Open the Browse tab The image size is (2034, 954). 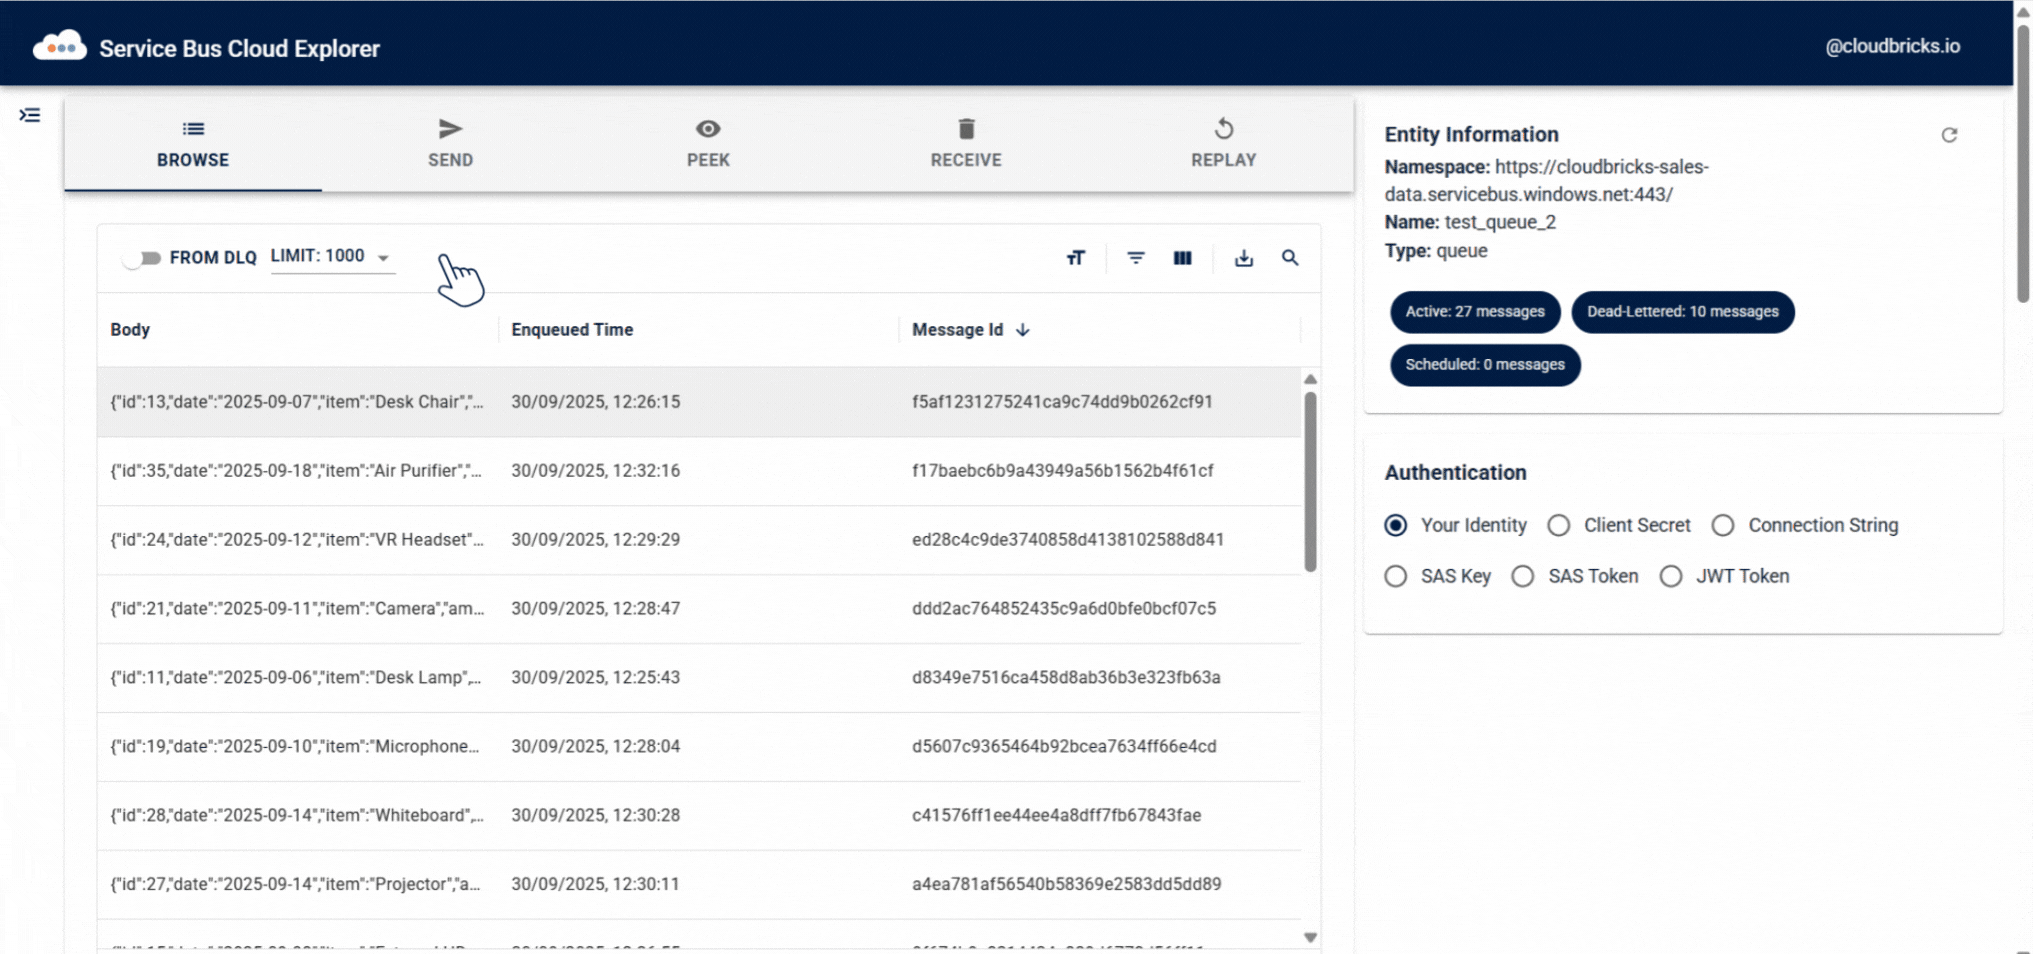coord(193,143)
